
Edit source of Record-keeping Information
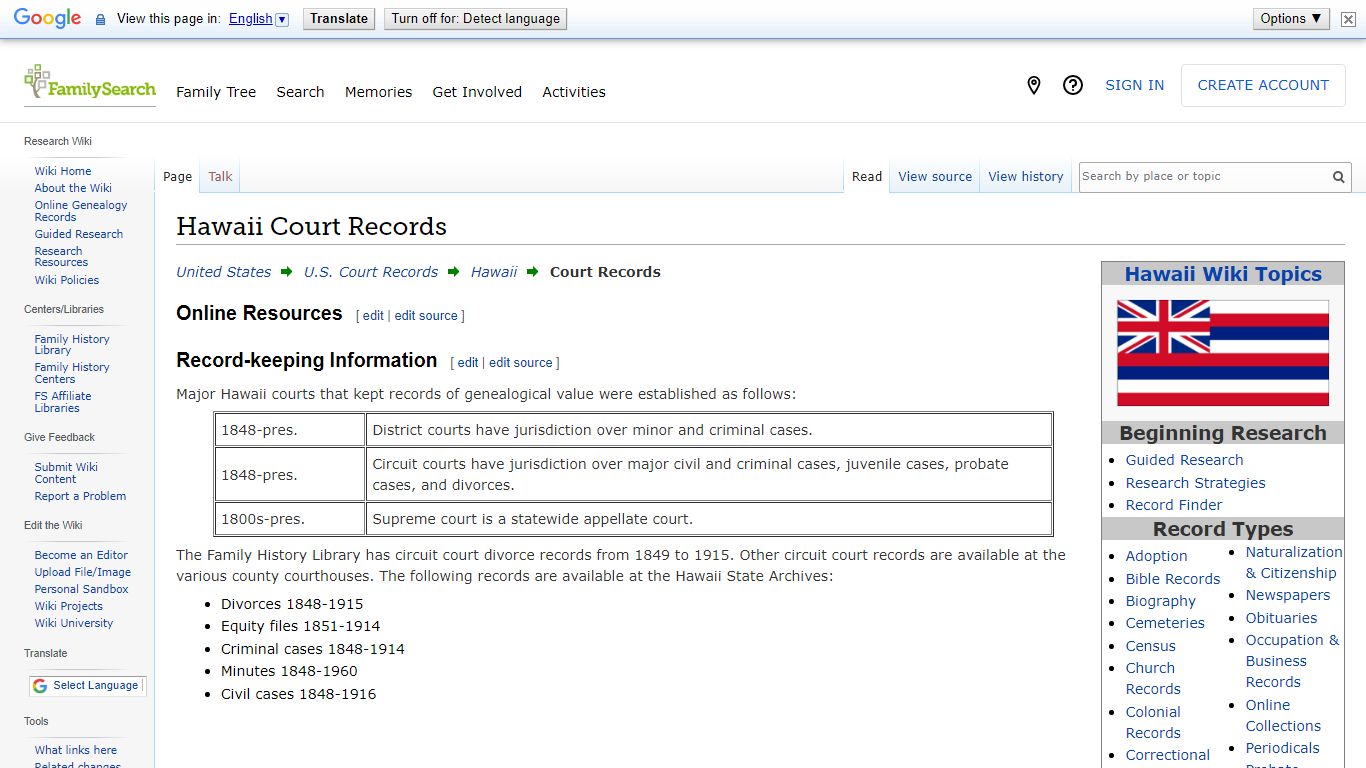(521, 363)
